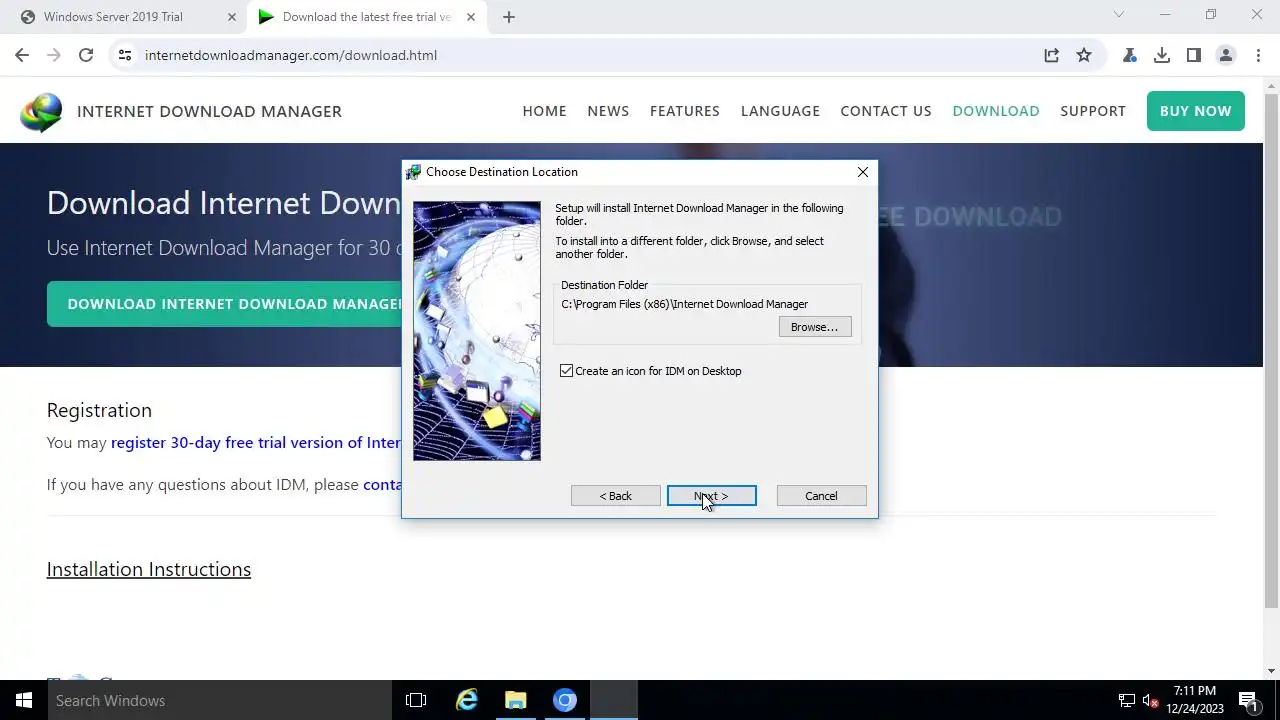Share this page icon in address bar
The height and width of the screenshot is (720, 1280).
tap(1051, 55)
